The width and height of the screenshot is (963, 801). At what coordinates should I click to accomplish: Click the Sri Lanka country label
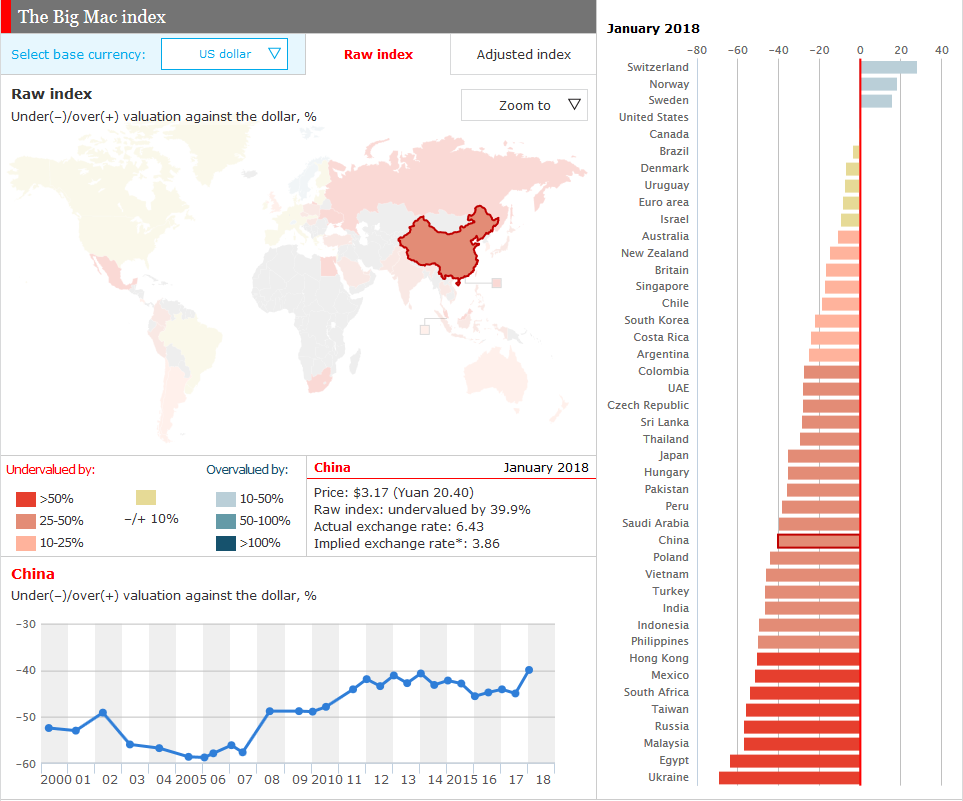665,422
